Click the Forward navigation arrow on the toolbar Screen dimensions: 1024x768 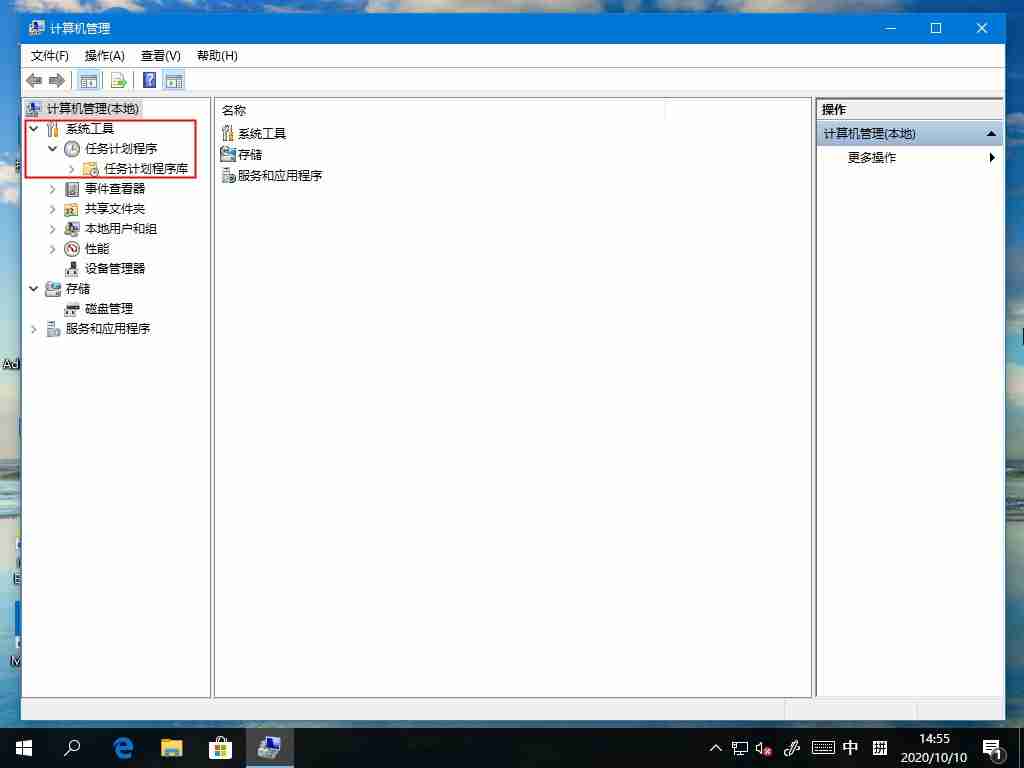click(54, 80)
